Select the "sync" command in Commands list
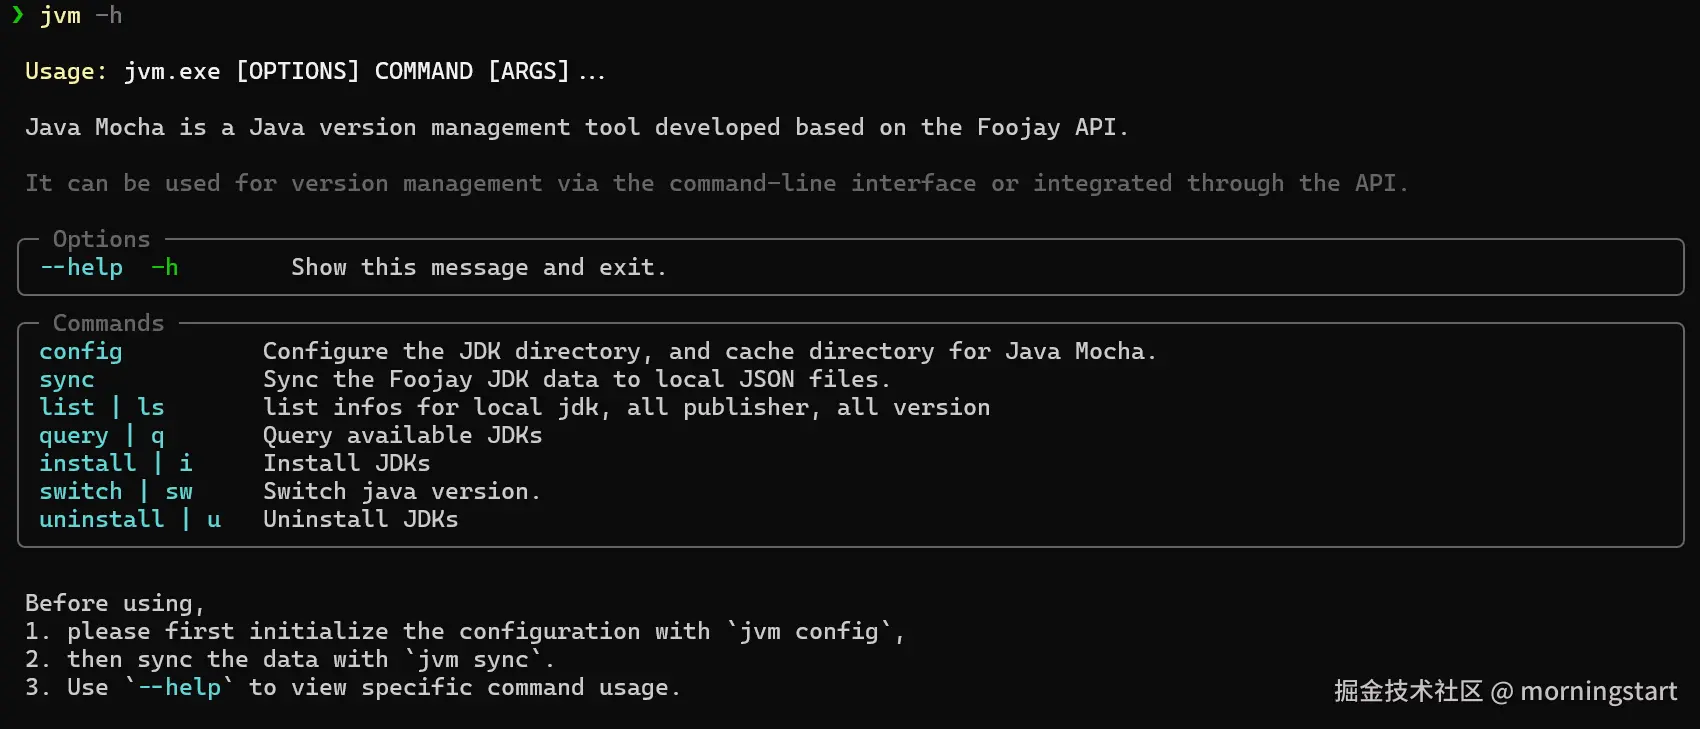Screen dimensions: 1700x729 click(67, 380)
